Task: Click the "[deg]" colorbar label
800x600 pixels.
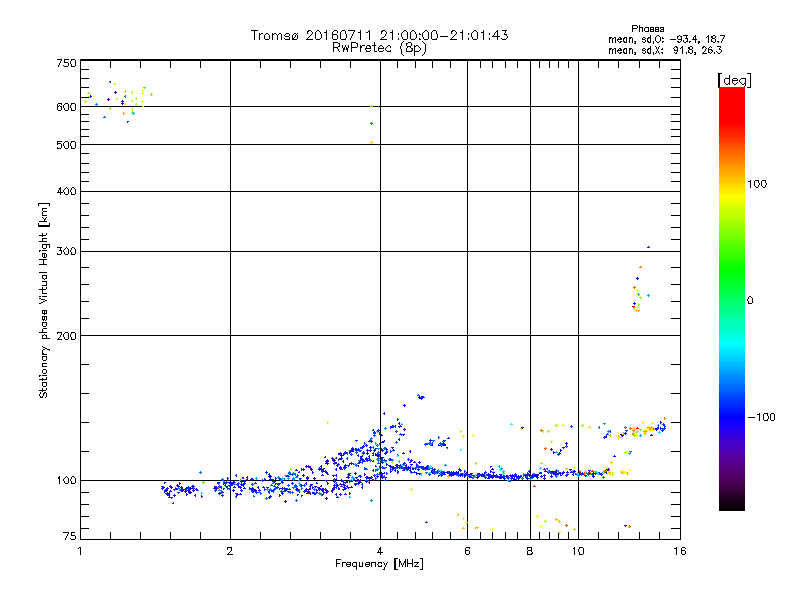Action: (x=734, y=80)
